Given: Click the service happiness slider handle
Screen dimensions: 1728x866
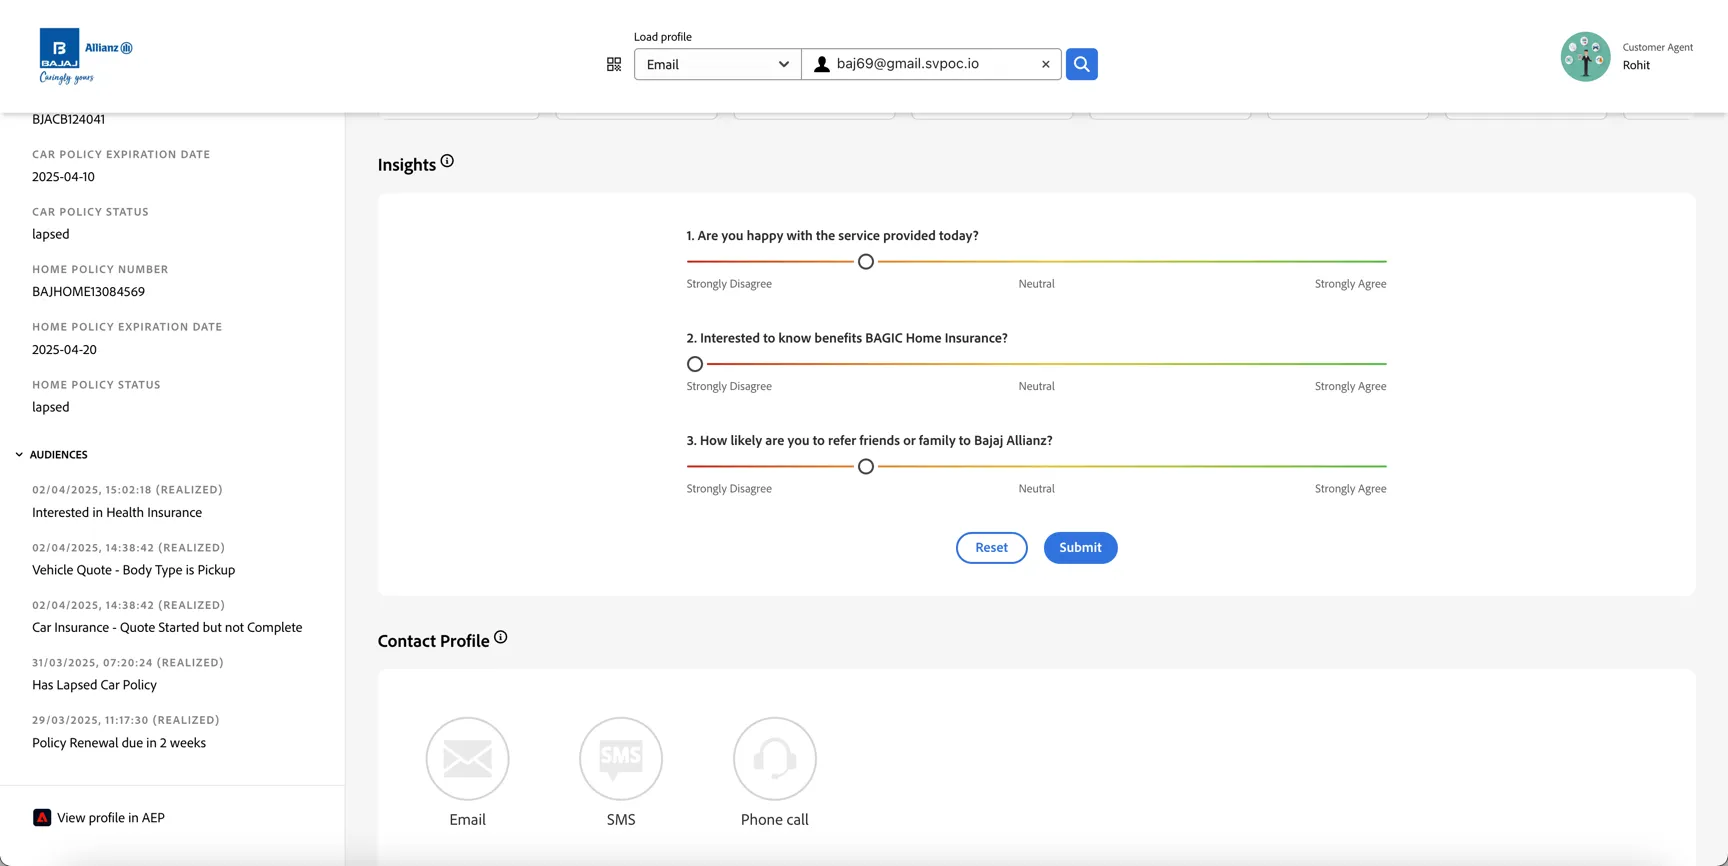Looking at the screenshot, I should 866,262.
